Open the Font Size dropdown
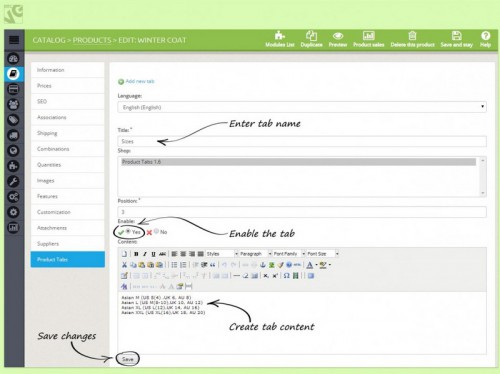 [x=322, y=254]
